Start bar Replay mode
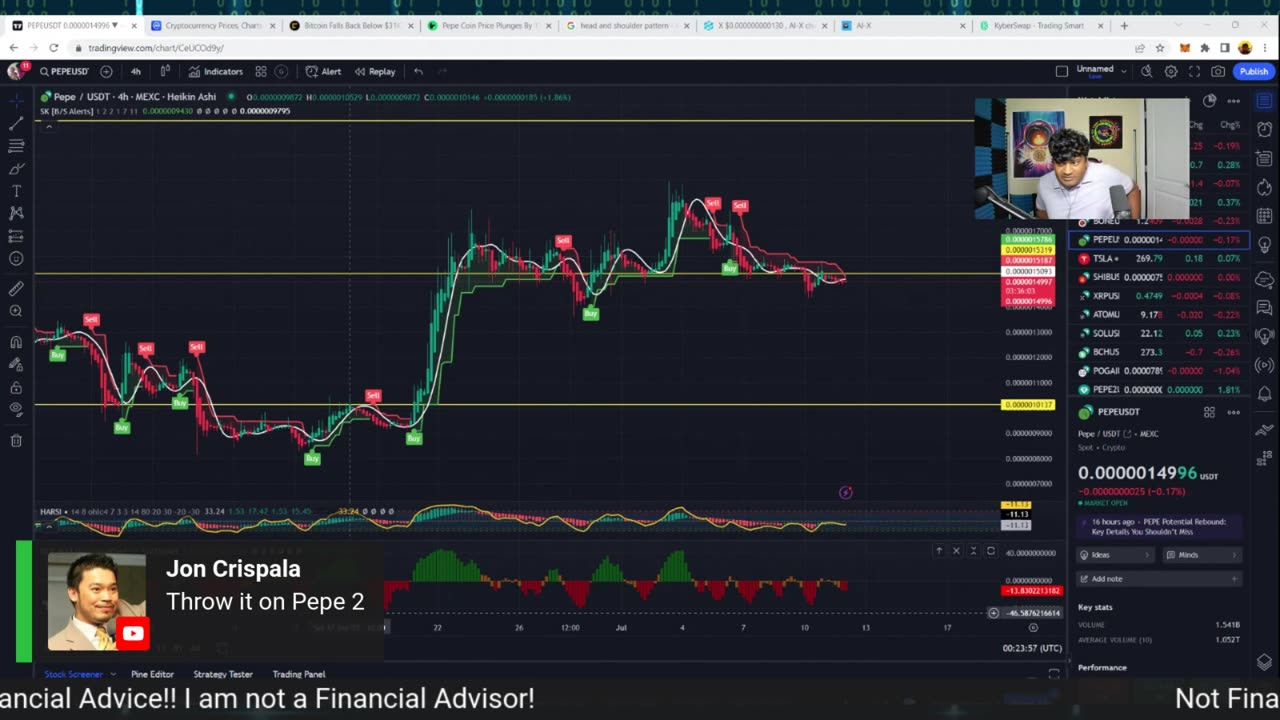The image size is (1280, 720). 375,71
